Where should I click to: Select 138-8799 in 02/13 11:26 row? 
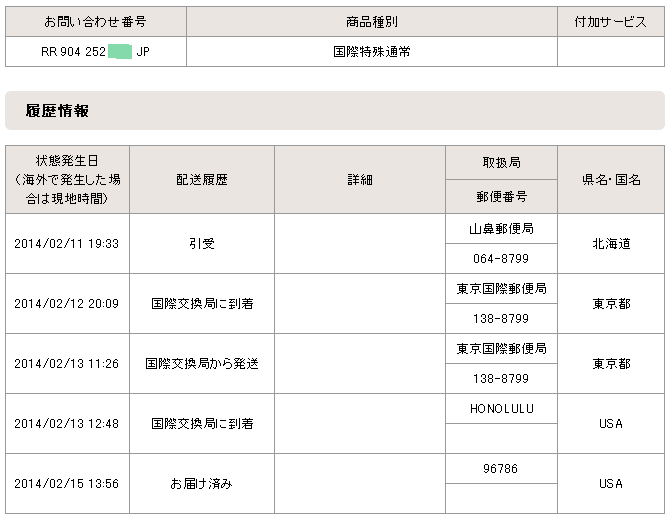pos(501,379)
